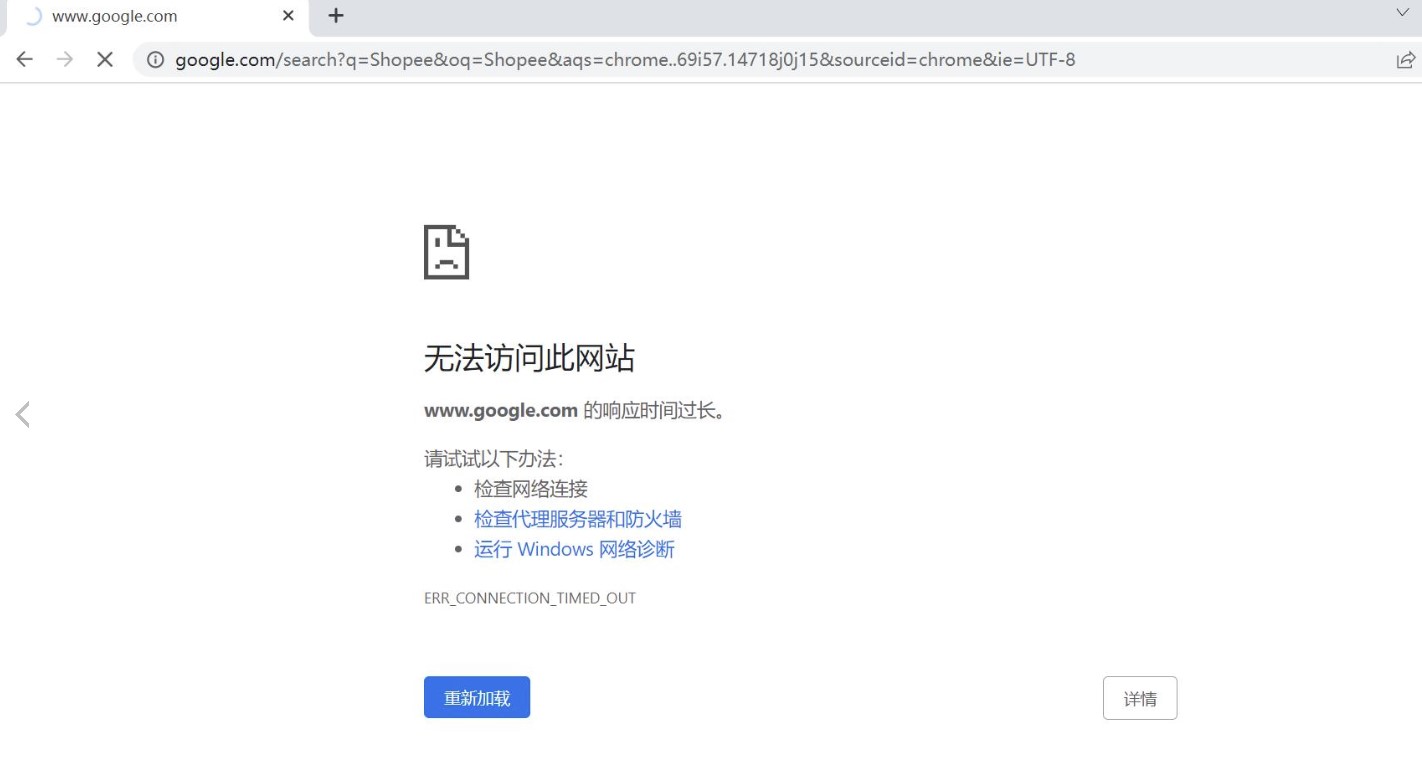Screen dimensions: 1422x770
Task: Close the www.google.com tab
Action: (x=288, y=16)
